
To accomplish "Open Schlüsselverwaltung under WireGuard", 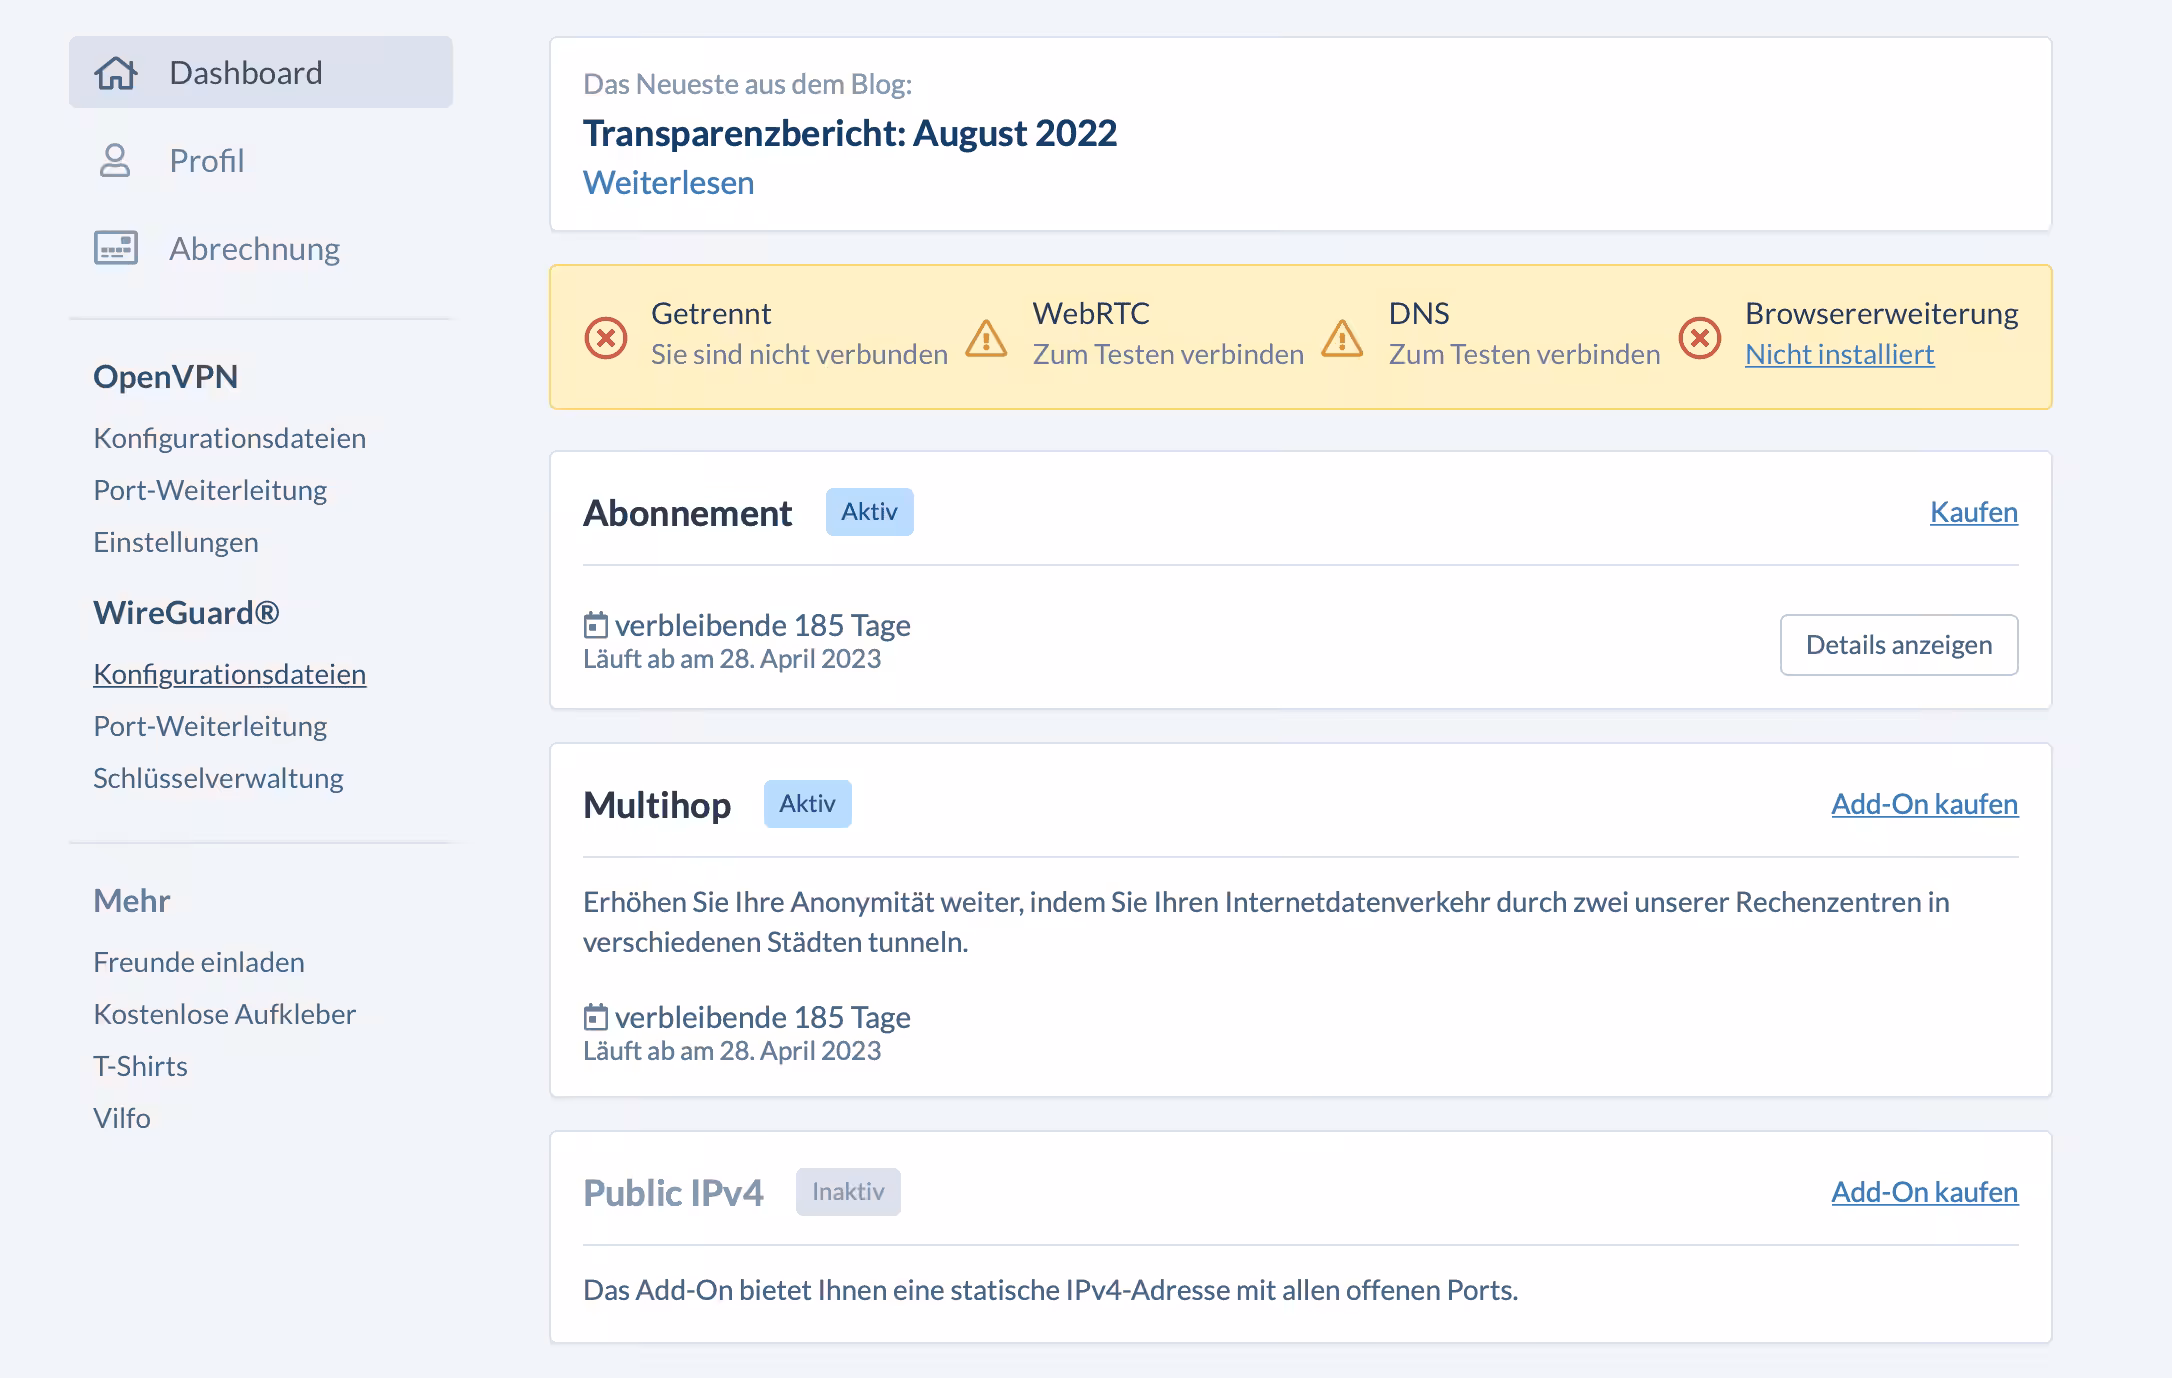I will click(218, 777).
